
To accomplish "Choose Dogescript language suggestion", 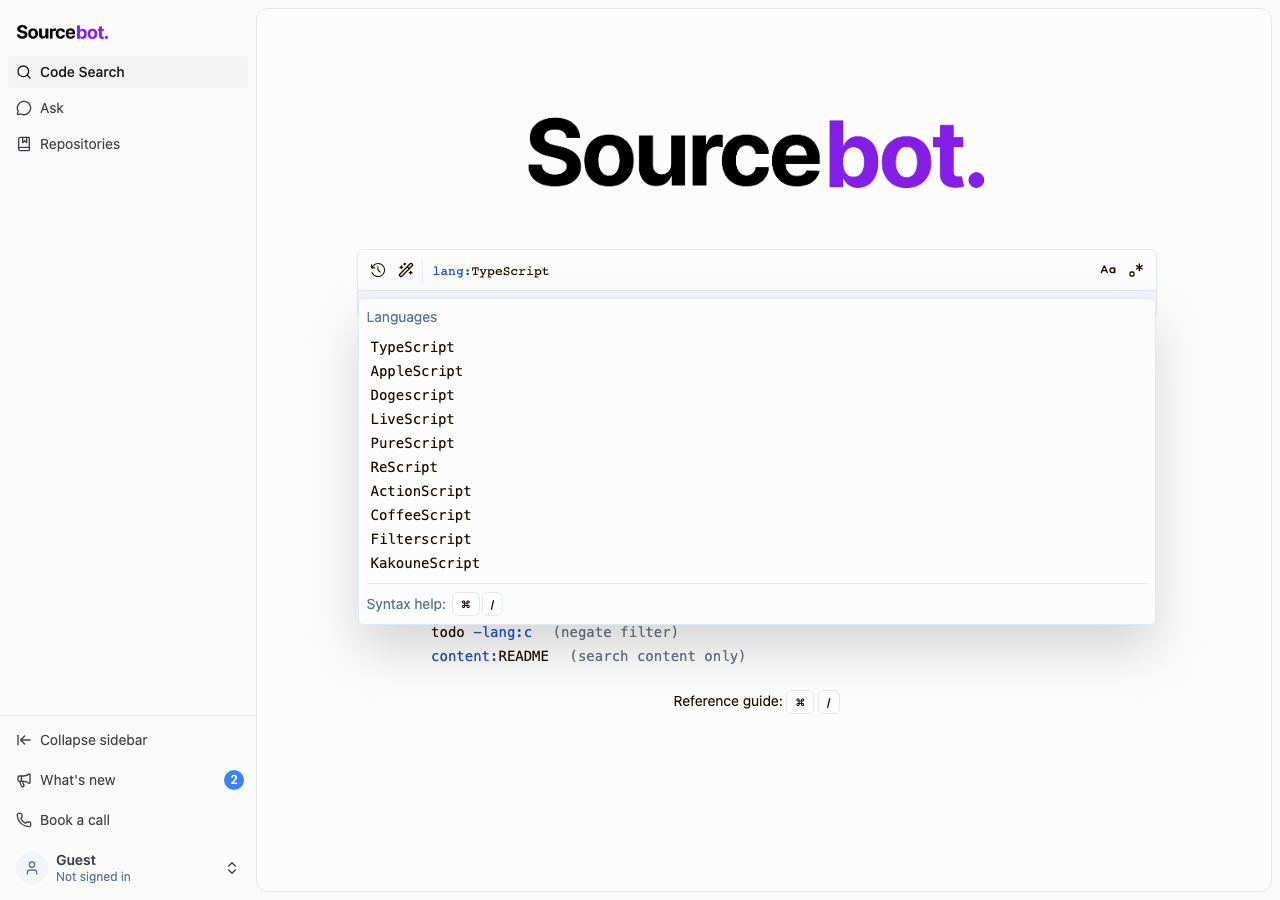I will (x=757, y=395).
